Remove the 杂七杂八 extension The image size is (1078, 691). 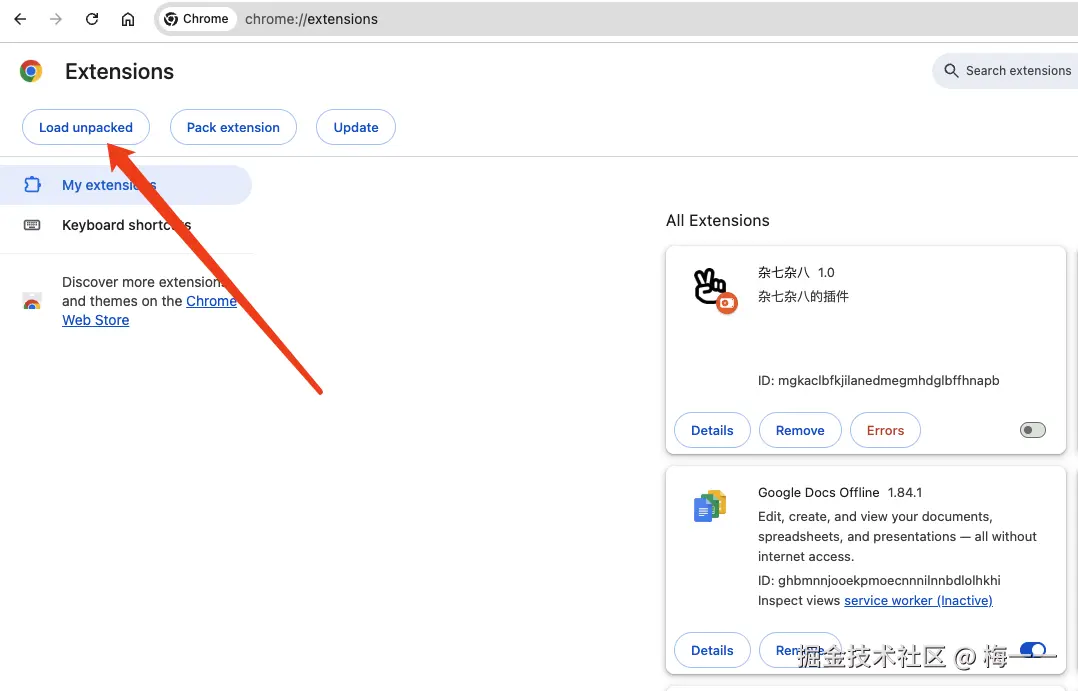point(800,430)
